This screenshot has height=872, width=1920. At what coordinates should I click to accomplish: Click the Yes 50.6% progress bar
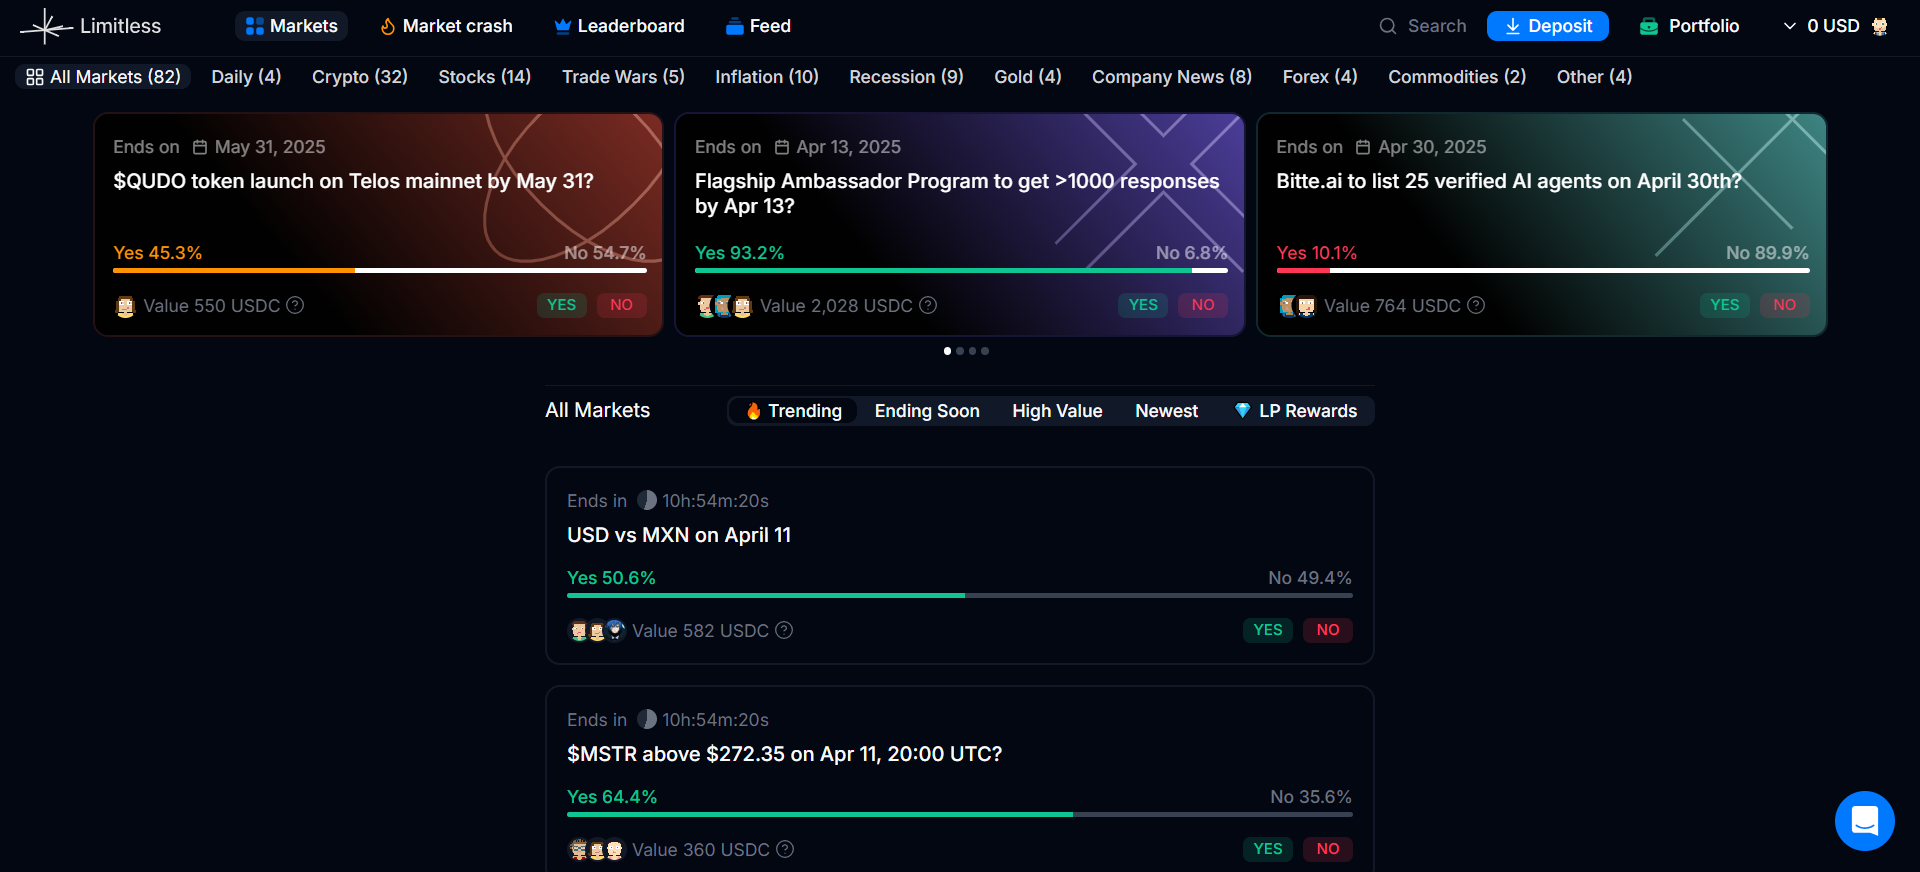click(765, 595)
